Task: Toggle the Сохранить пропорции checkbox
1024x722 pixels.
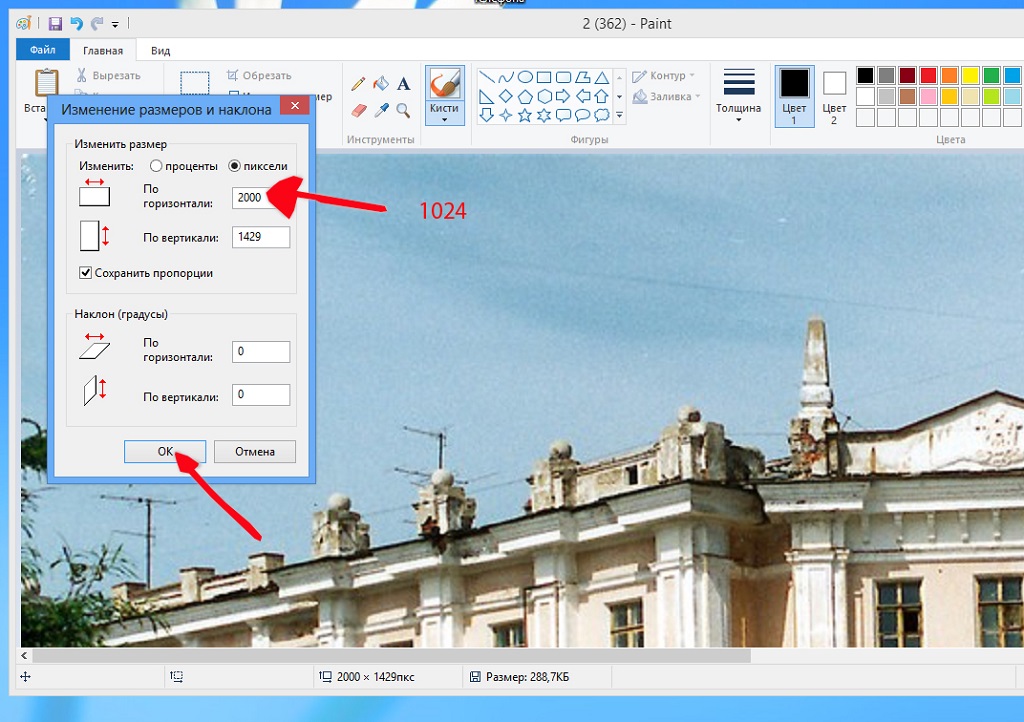Action: click(x=86, y=272)
